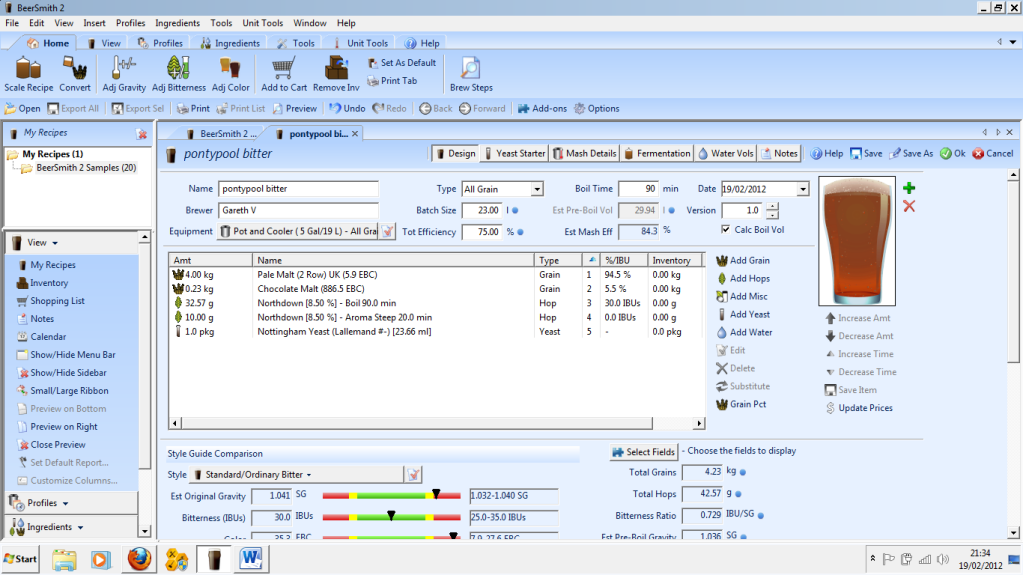
Task: Open the Adj Color tool
Action: [x=230, y=74]
